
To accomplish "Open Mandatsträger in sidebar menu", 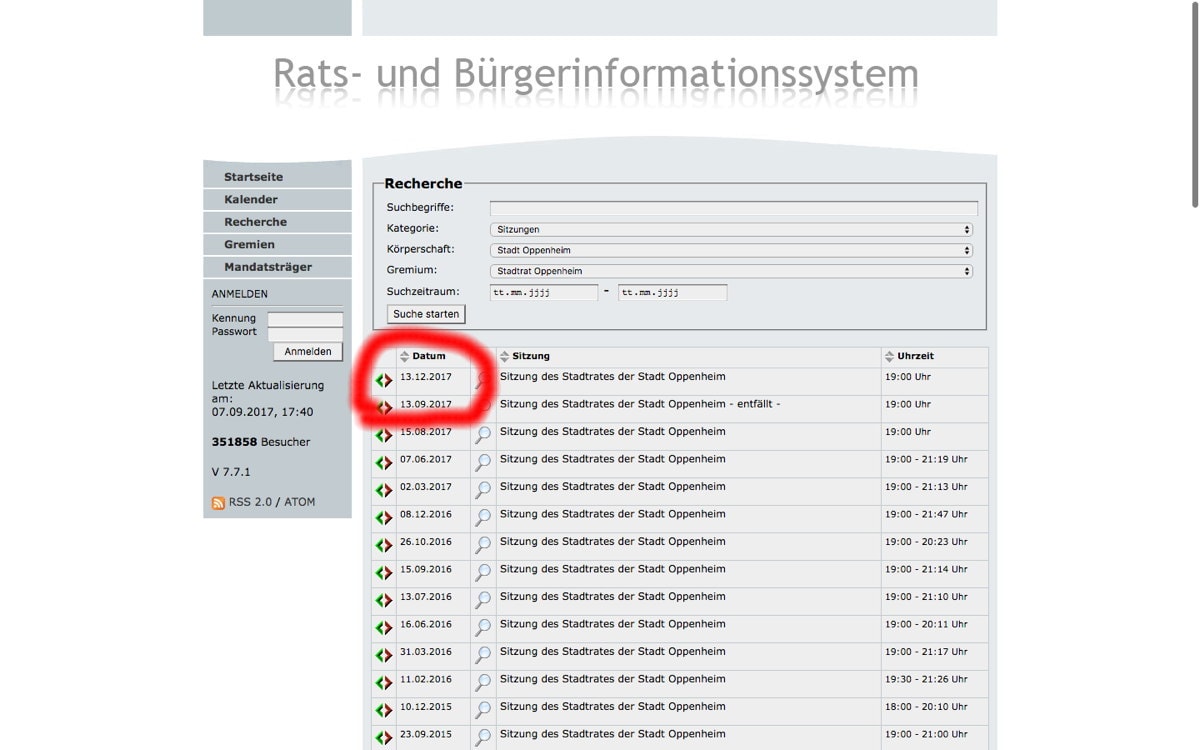I will coord(267,267).
